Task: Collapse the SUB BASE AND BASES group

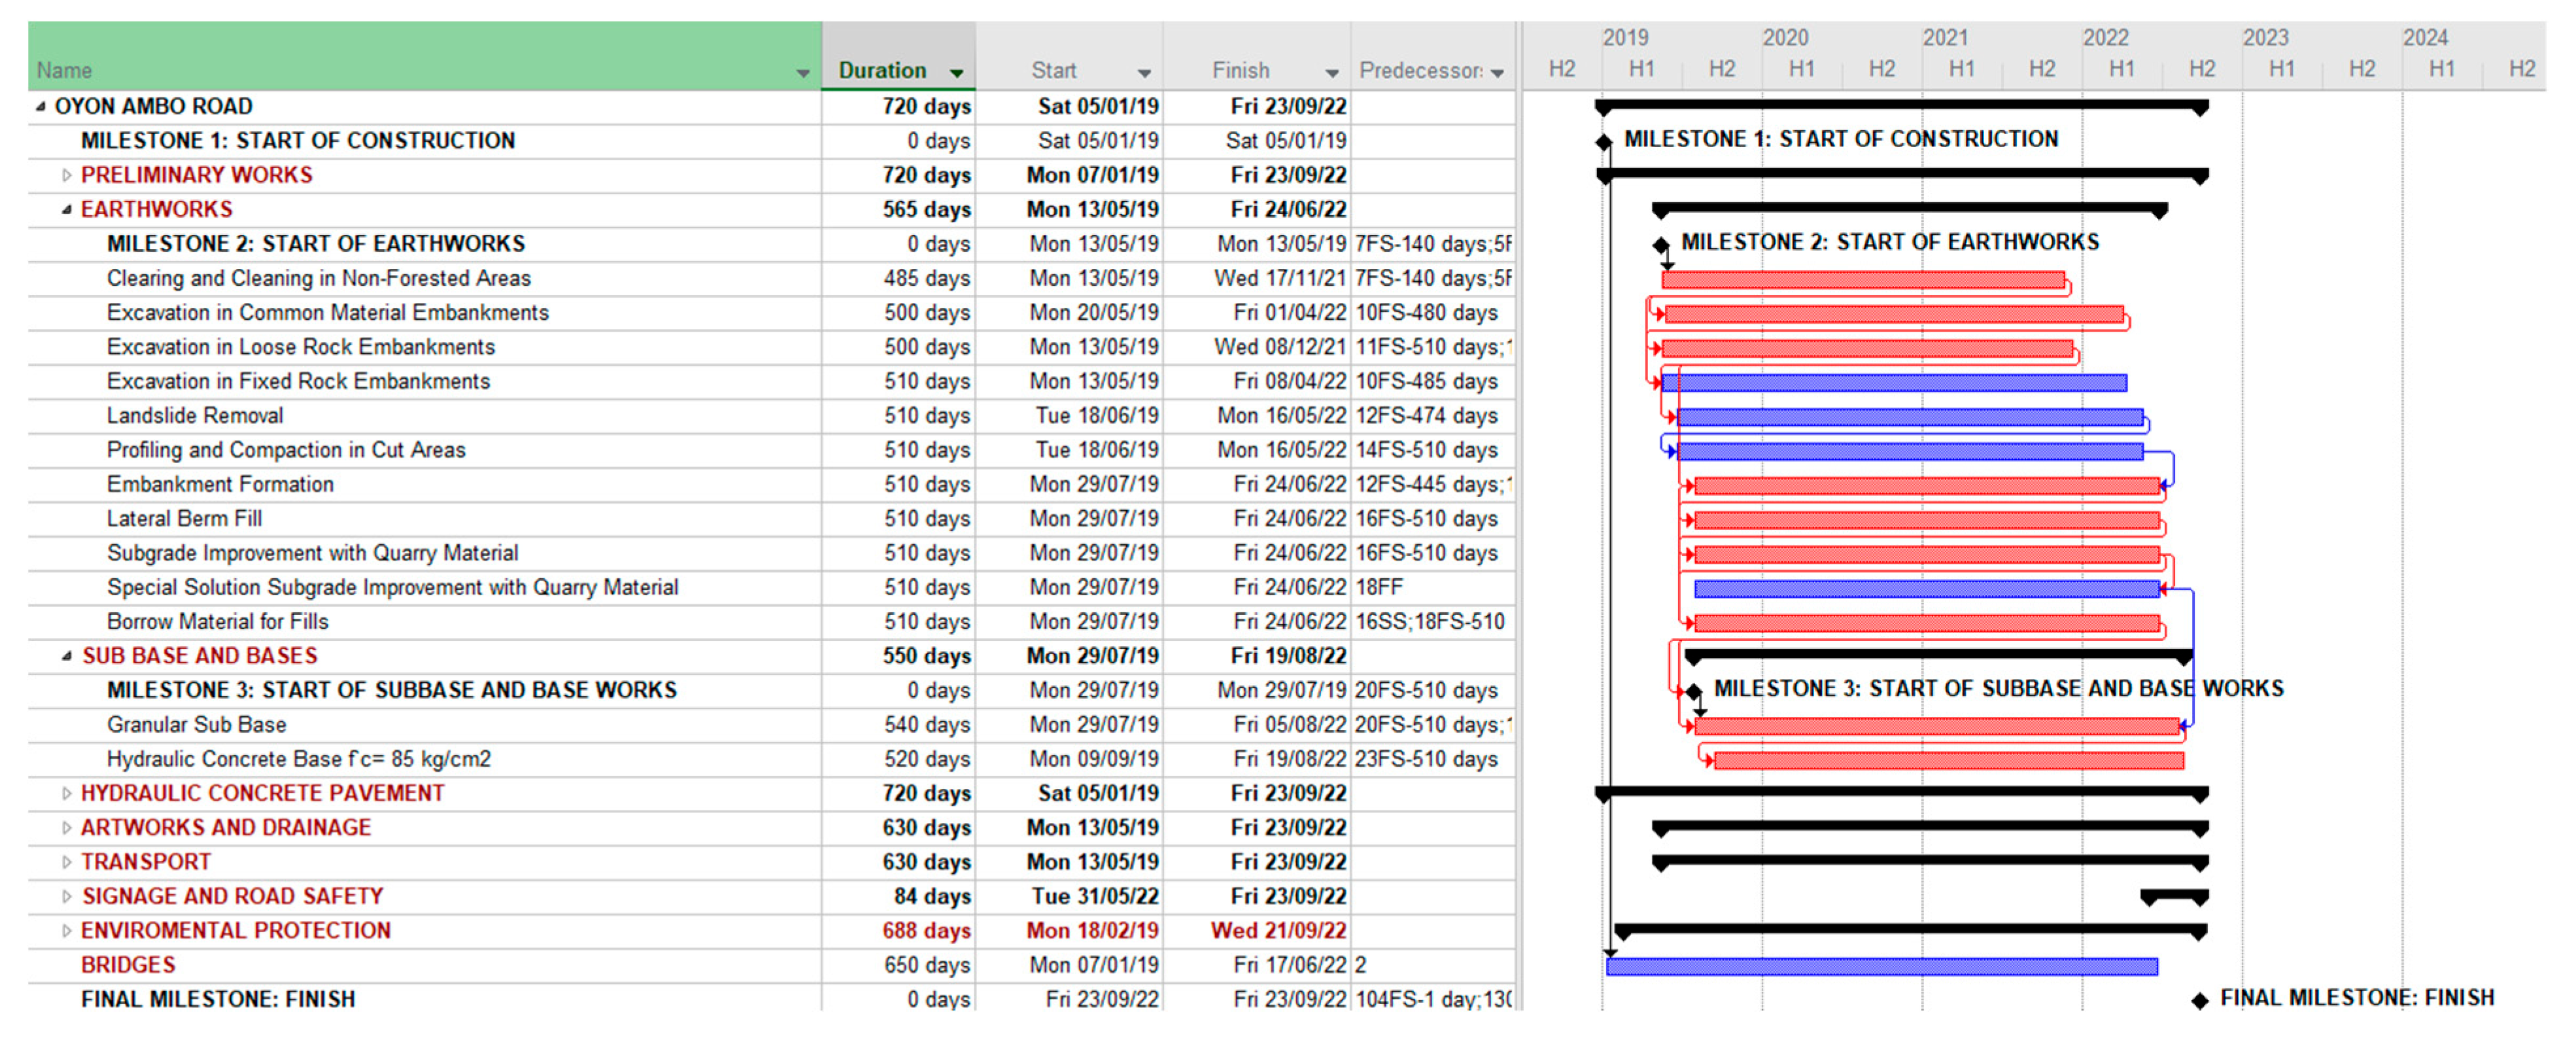Action: [x=66, y=657]
